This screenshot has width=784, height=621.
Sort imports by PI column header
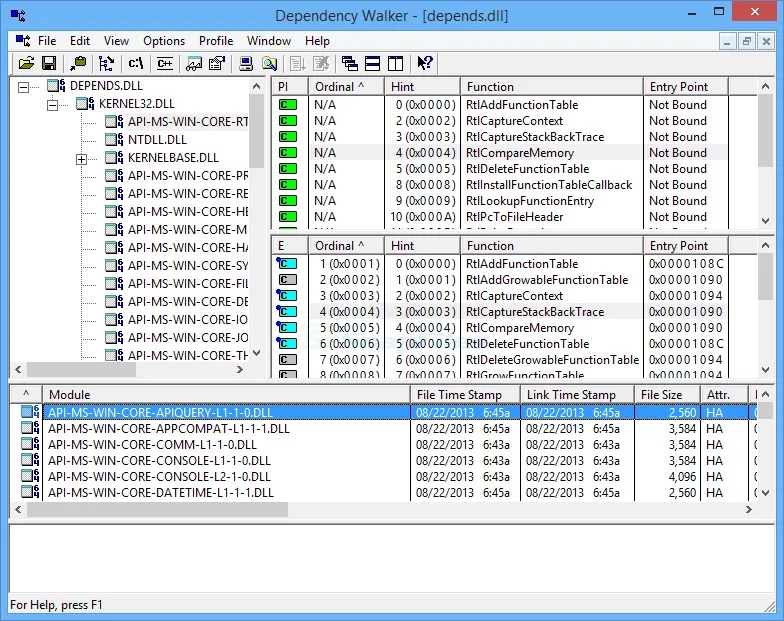click(x=290, y=86)
